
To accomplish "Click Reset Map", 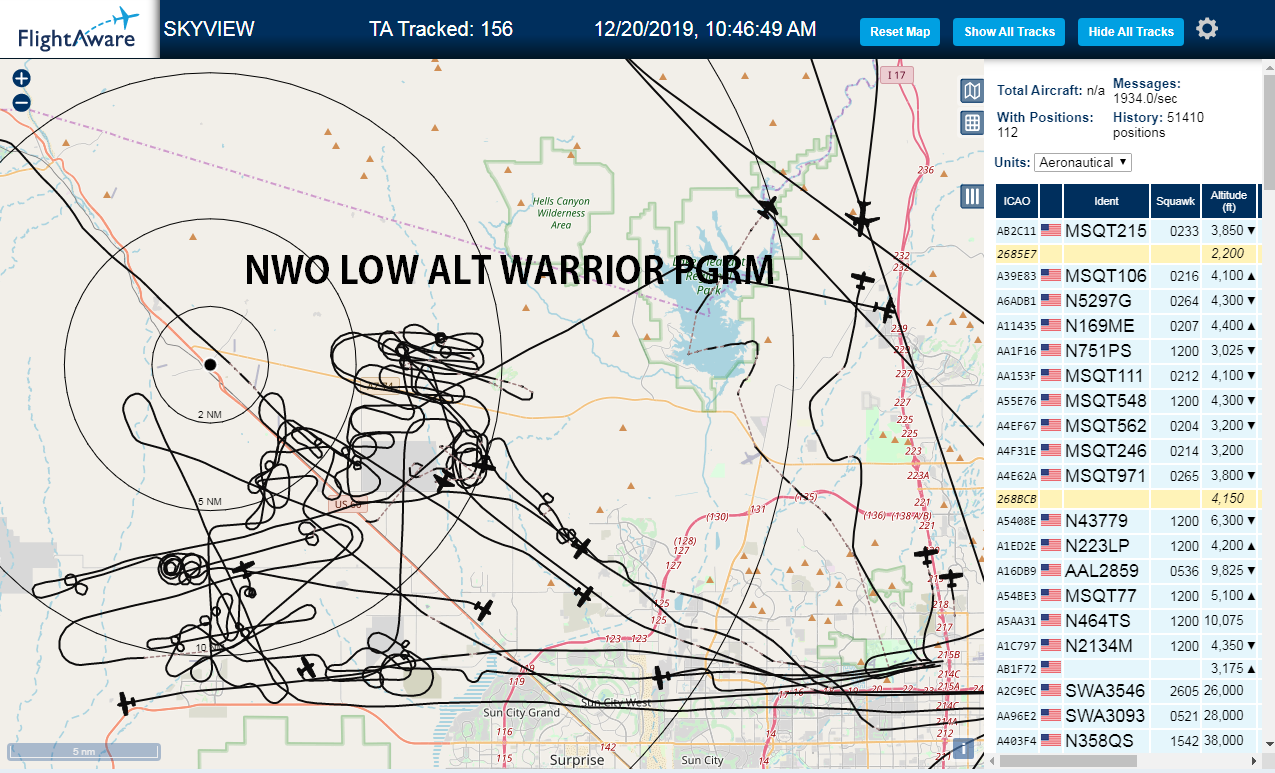I will pyautogui.click(x=900, y=32).
